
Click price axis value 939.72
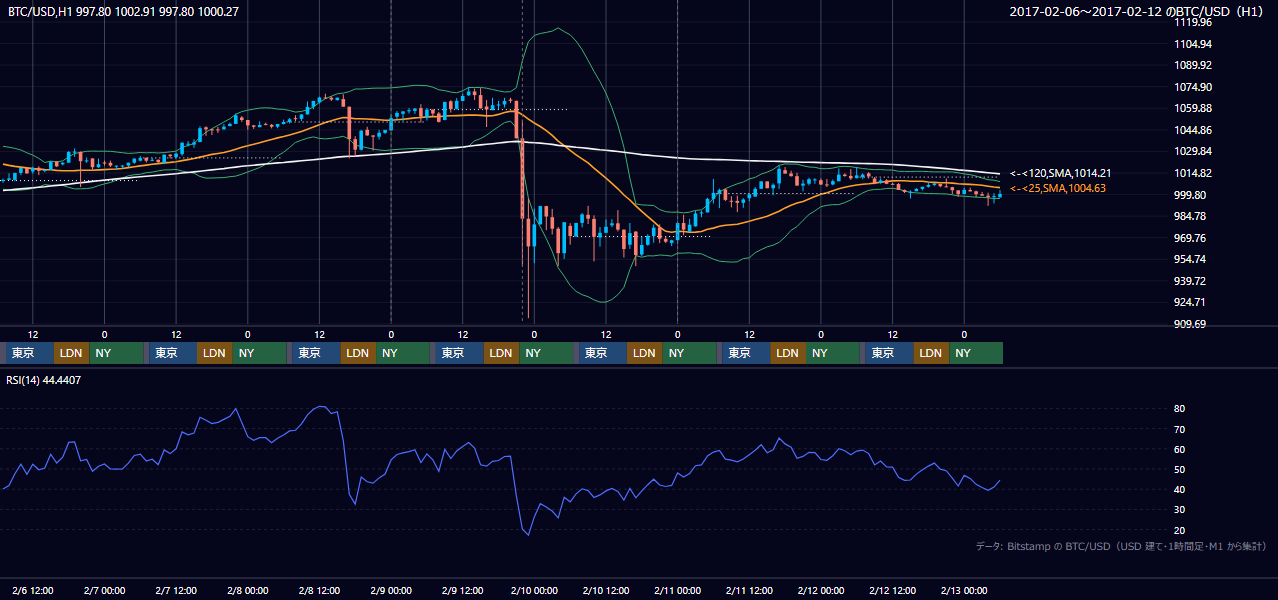point(1191,281)
